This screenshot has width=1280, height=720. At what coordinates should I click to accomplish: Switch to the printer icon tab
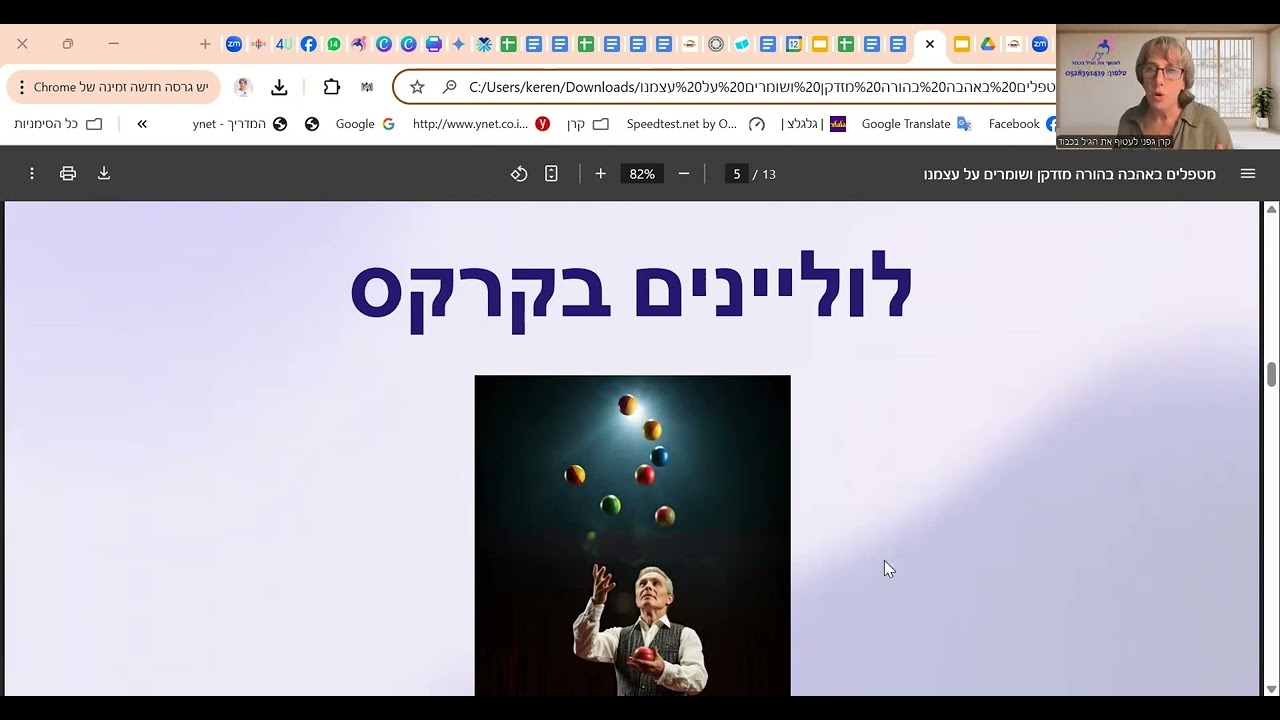point(434,44)
